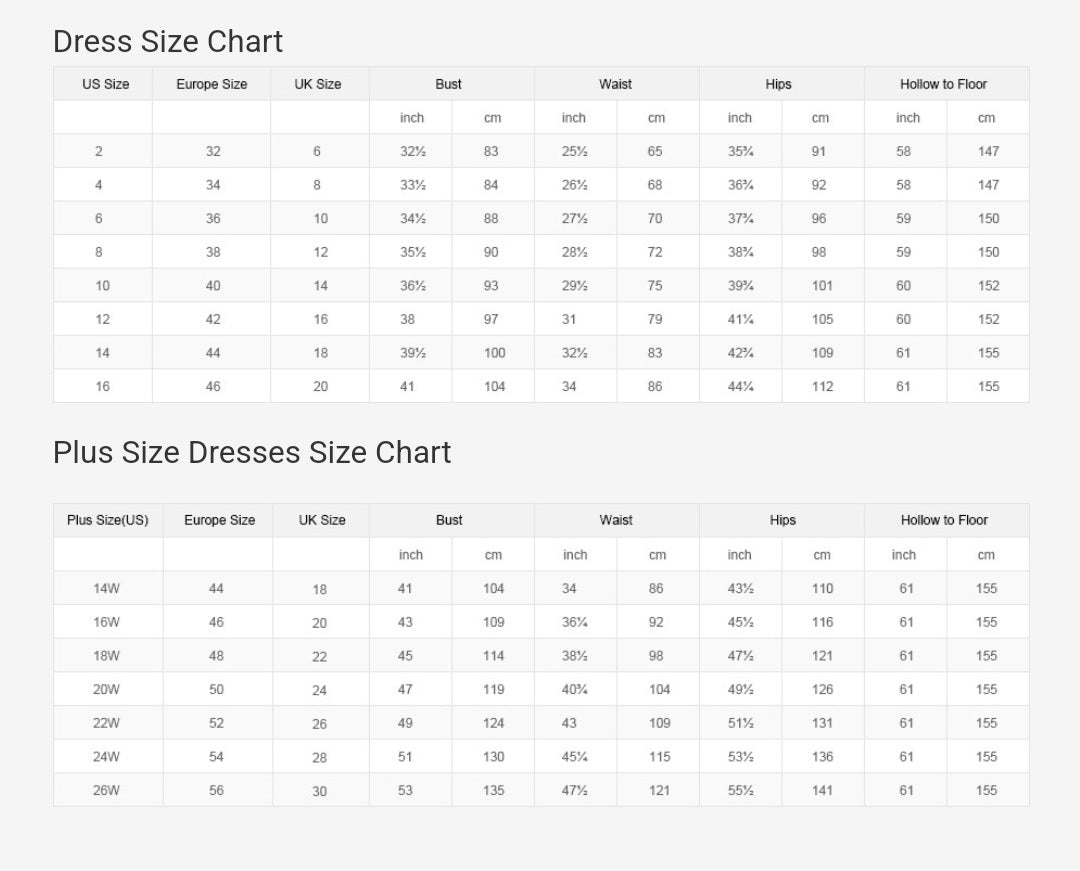Viewport: 1080px width, 871px height.
Task: Select the 'US Size' column header
Action: (x=105, y=84)
